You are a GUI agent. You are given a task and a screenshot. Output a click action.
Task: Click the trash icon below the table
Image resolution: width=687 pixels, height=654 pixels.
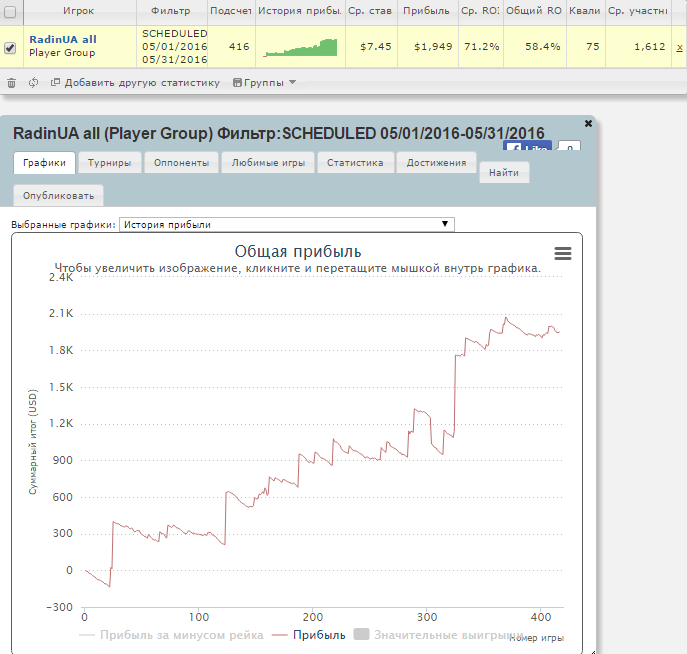(x=11, y=83)
